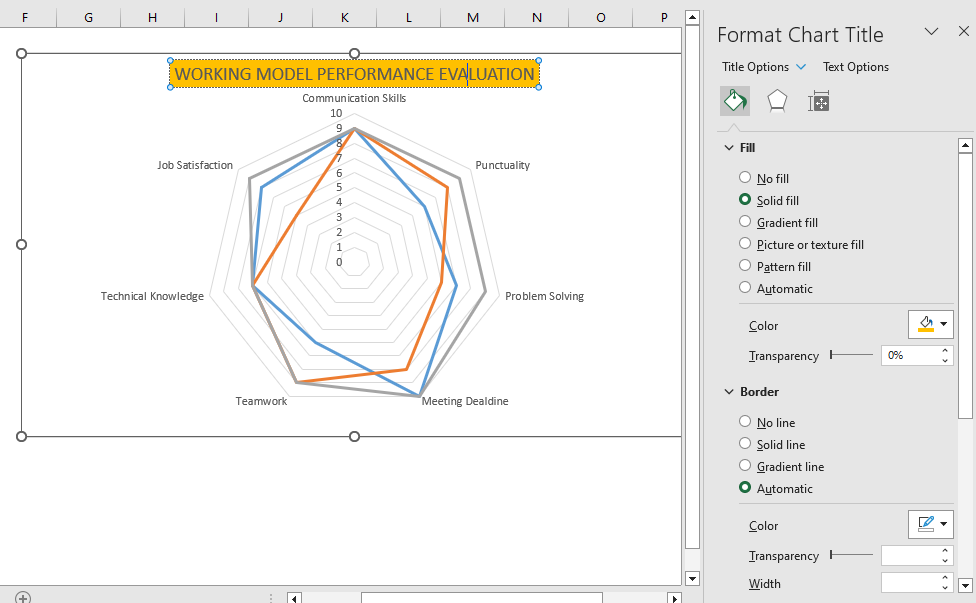Switch to the Effects pentagon icon
Image resolution: width=976 pixels, height=603 pixels.
pyautogui.click(x=777, y=101)
